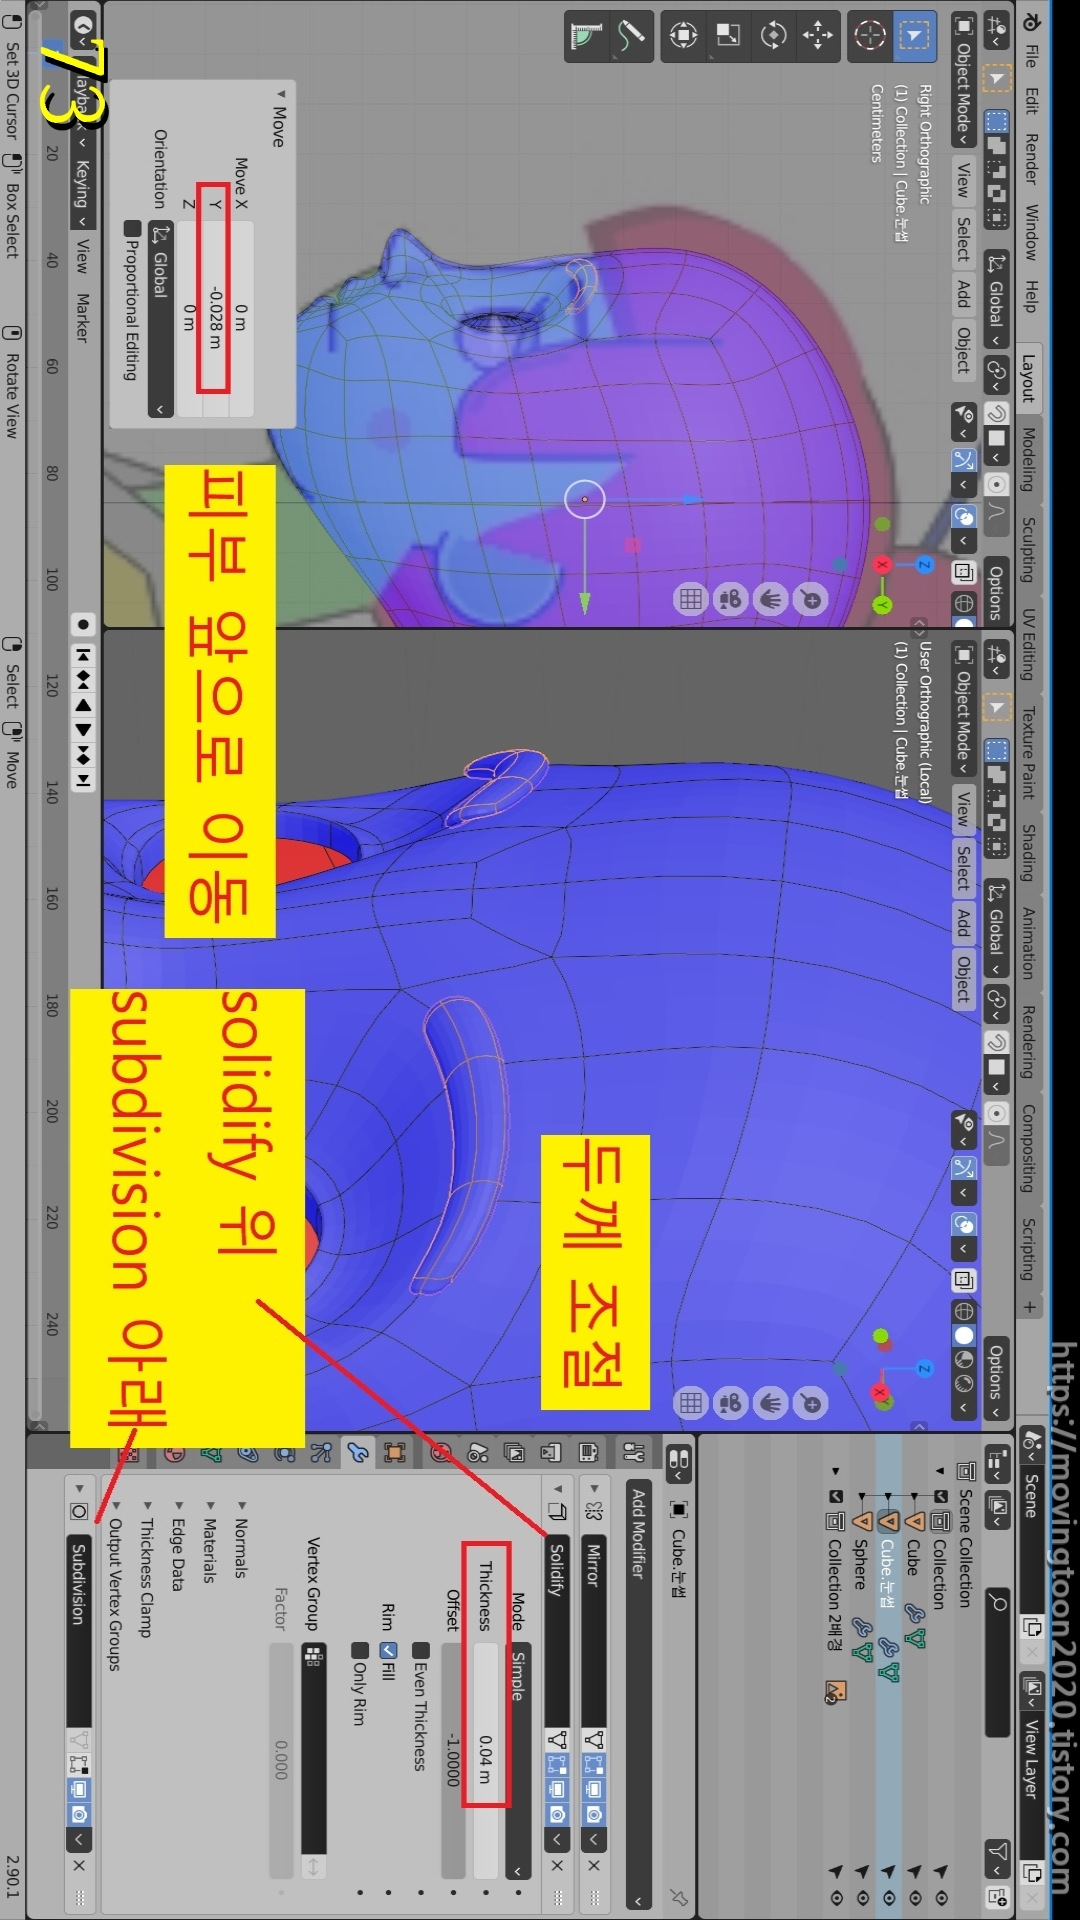Enable the Even Thickness checkbox
1080x1920 pixels.
tap(421, 1649)
